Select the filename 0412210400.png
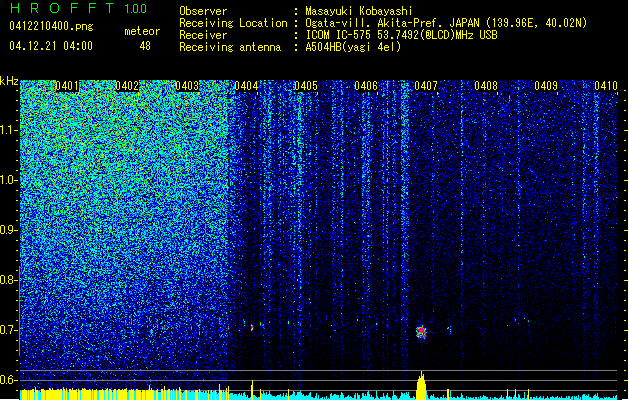Image resolution: width=629 pixels, height=400 pixels. click(x=51, y=27)
